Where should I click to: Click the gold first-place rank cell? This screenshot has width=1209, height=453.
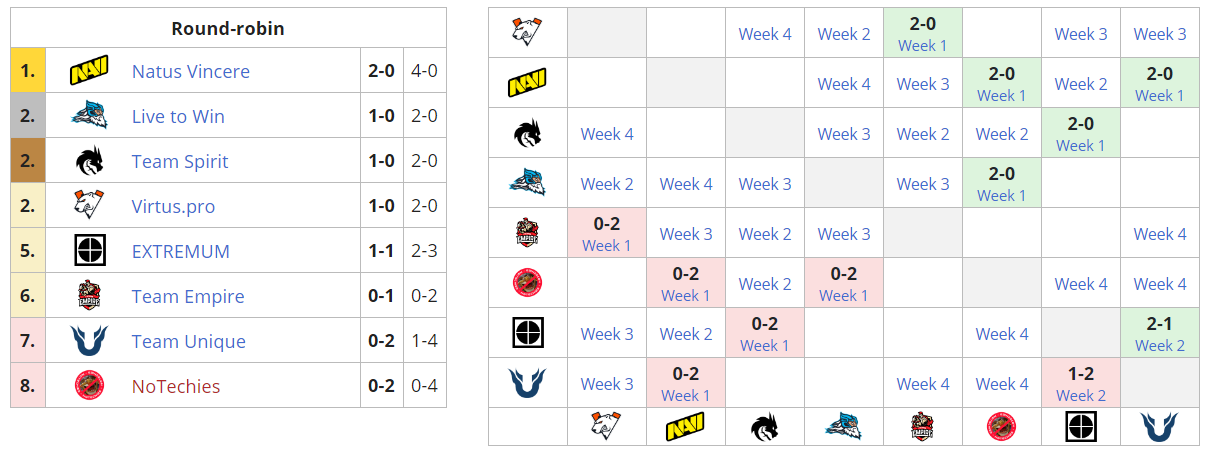tap(28, 72)
